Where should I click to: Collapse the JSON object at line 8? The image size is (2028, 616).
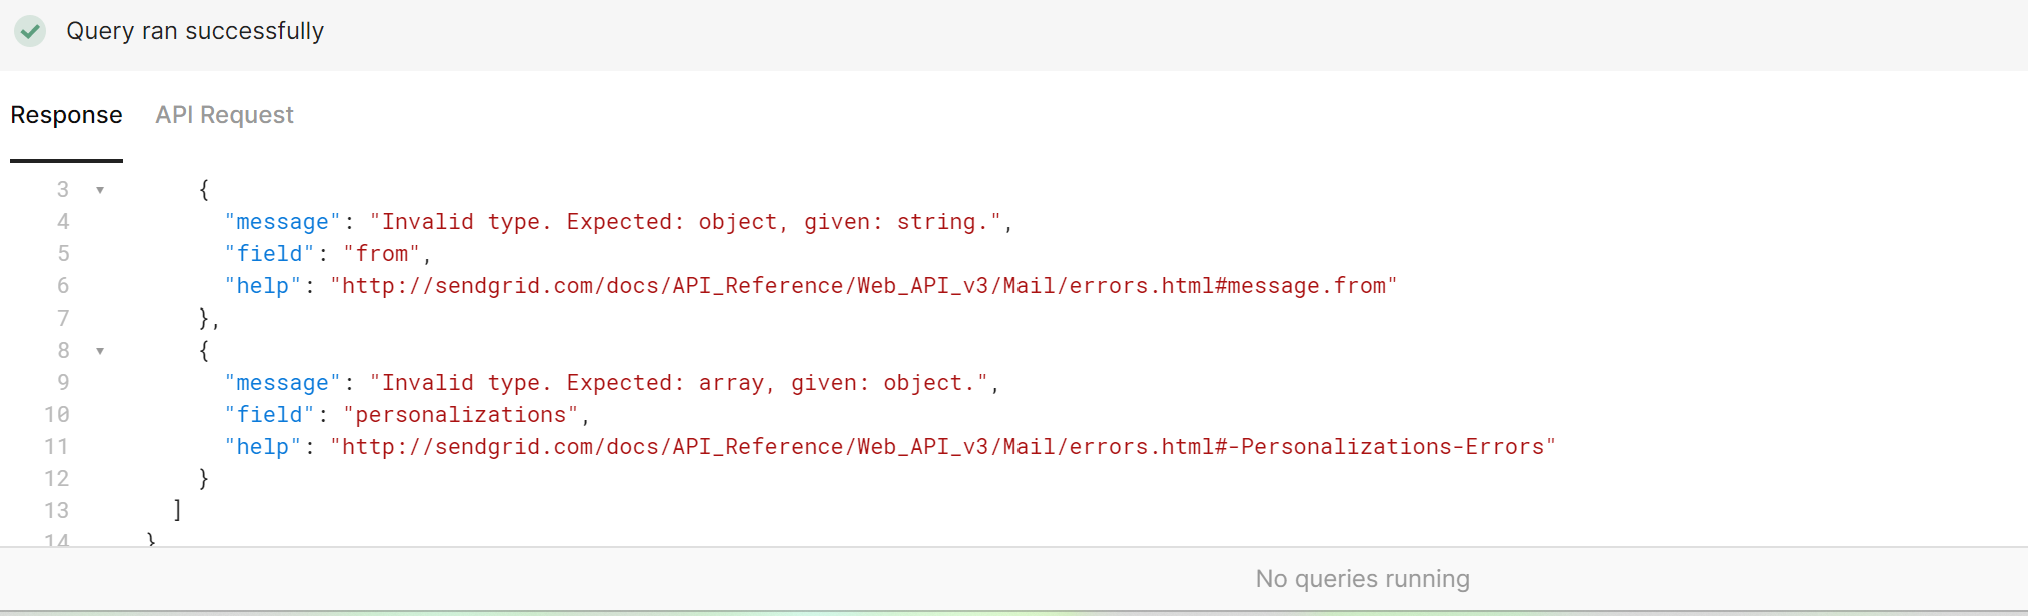100,351
